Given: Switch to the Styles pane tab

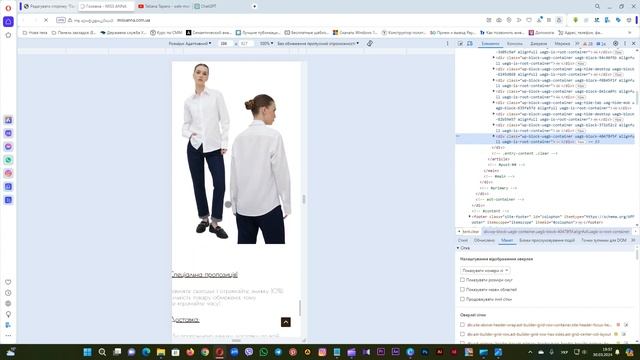Looking at the screenshot, I should (x=463, y=240).
